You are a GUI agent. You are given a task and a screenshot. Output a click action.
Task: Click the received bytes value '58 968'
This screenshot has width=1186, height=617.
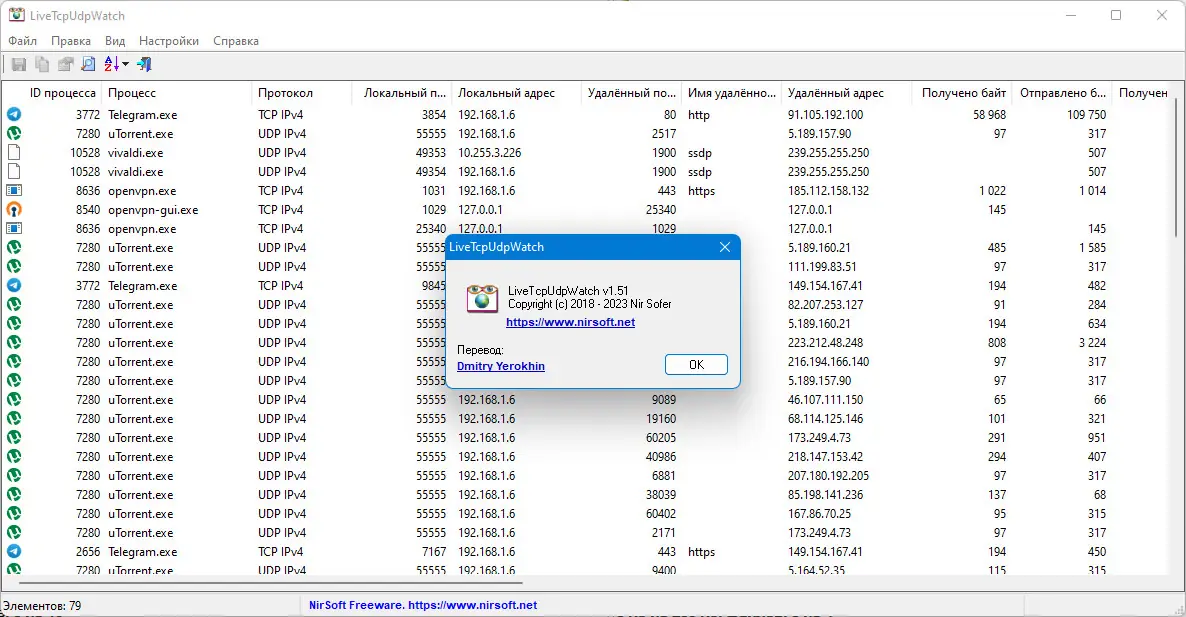tap(989, 115)
